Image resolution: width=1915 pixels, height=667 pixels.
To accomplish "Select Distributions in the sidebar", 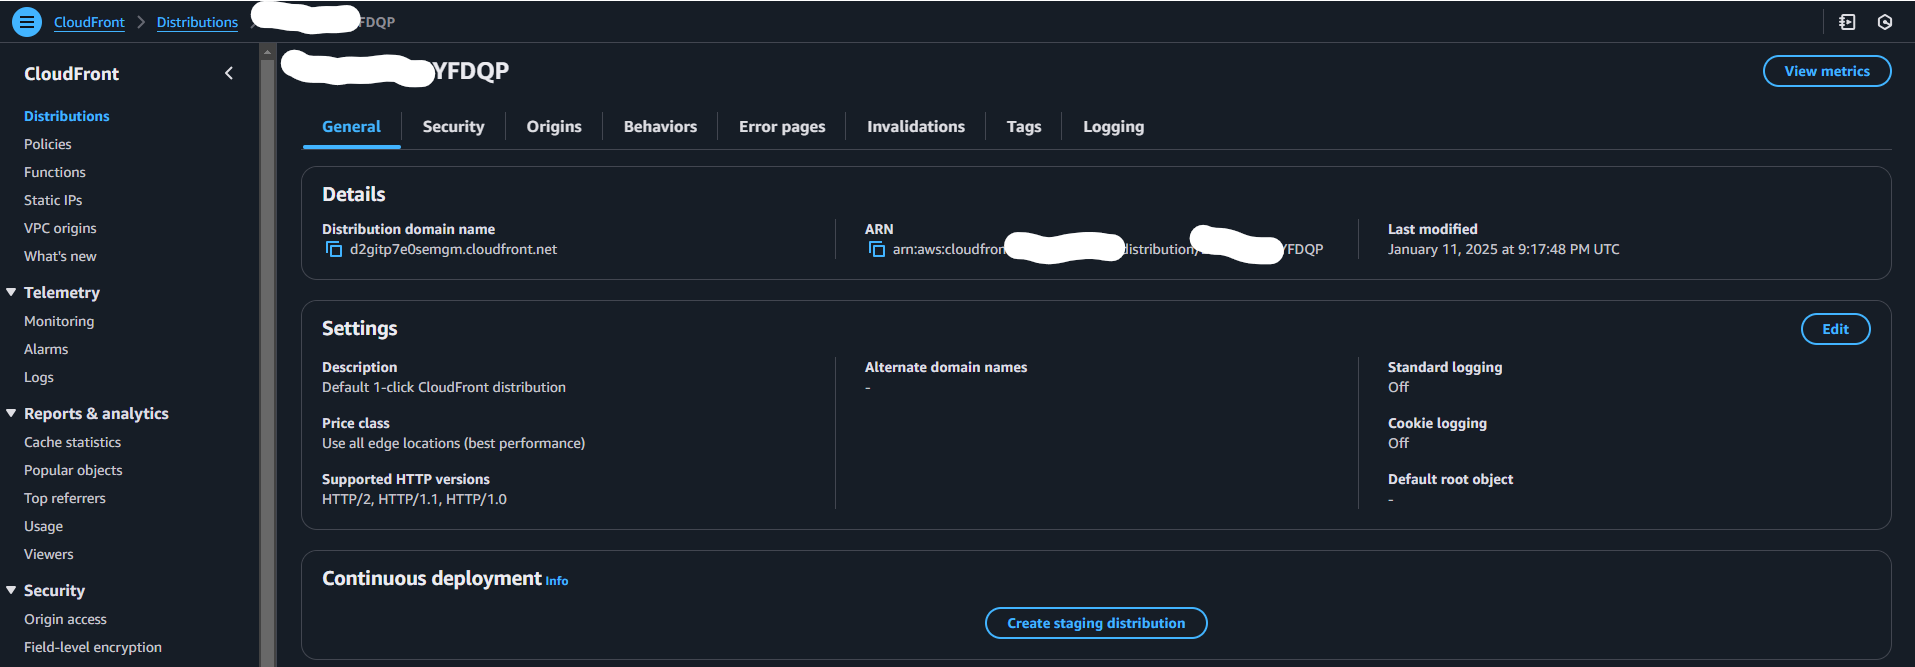I will [67, 116].
